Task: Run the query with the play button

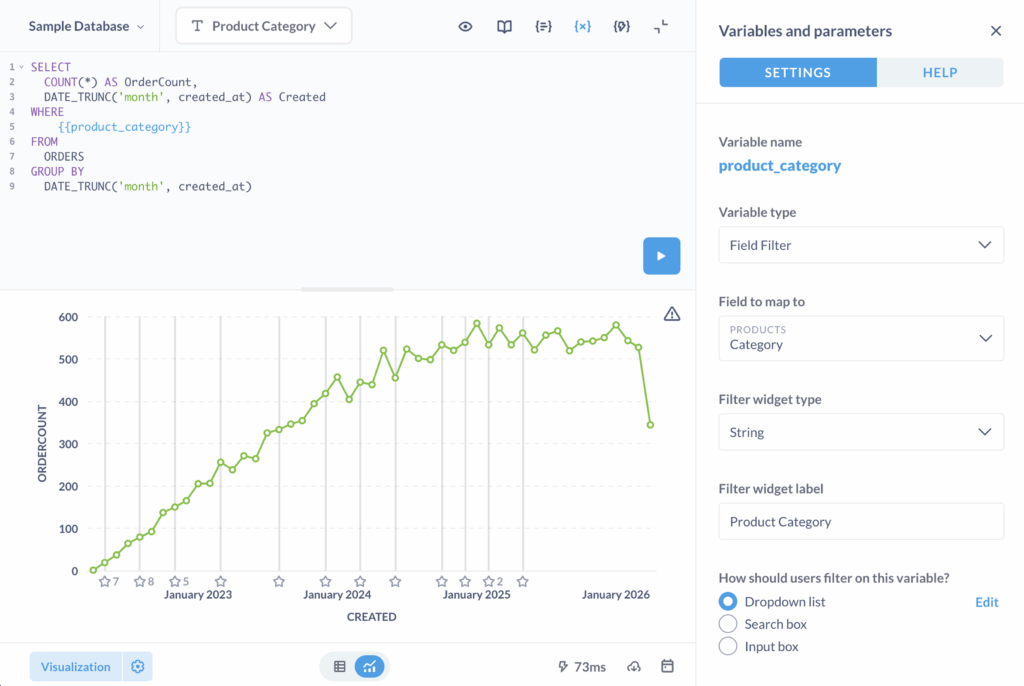Action: pyautogui.click(x=661, y=256)
